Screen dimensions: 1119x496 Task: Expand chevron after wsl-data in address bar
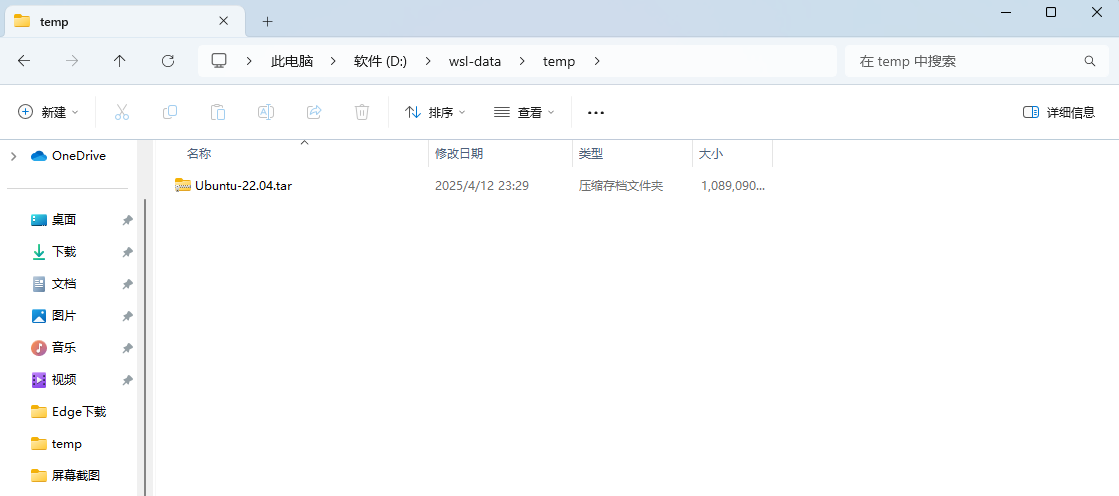522,61
